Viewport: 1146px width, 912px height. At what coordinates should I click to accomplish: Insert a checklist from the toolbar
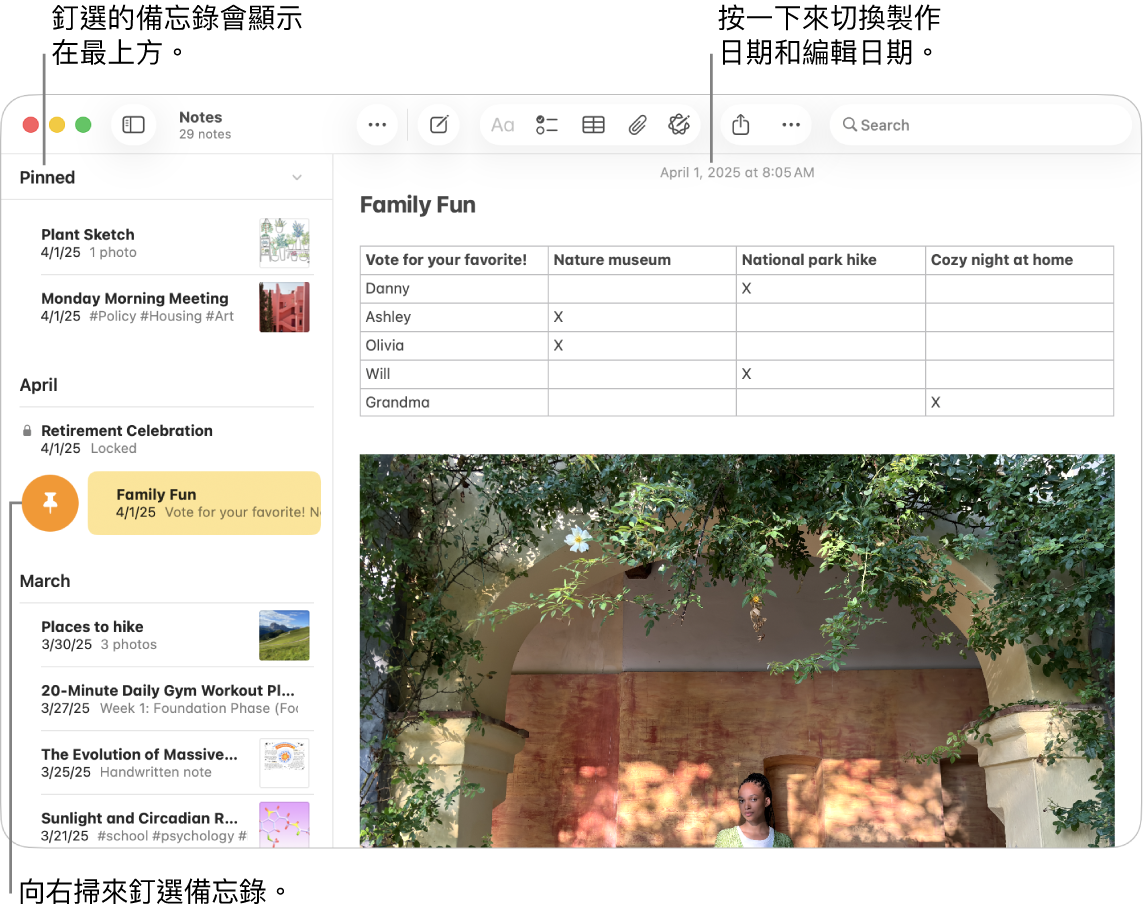click(546, 125)
